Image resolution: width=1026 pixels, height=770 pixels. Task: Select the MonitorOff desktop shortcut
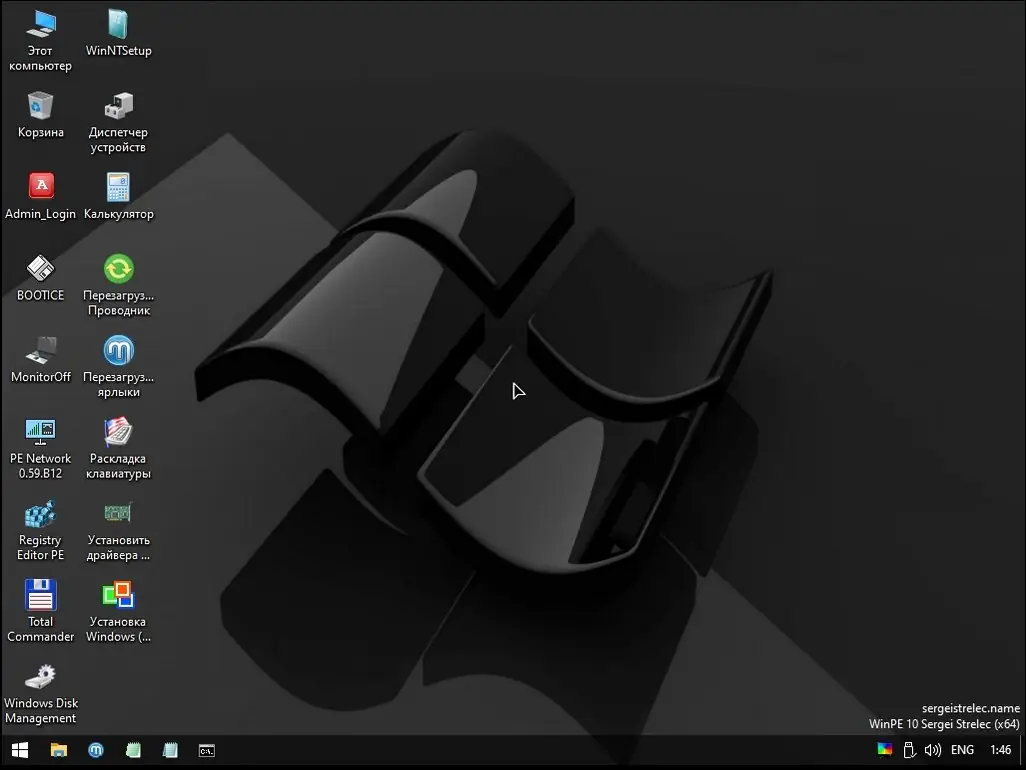[x=41, y=359]
